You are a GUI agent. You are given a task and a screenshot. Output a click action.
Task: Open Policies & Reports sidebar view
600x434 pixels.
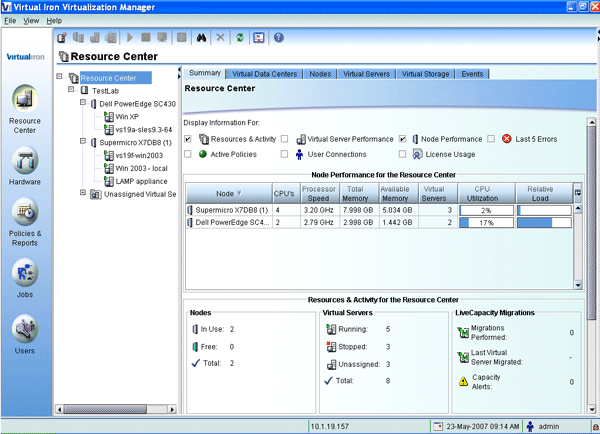coord(25,212)
